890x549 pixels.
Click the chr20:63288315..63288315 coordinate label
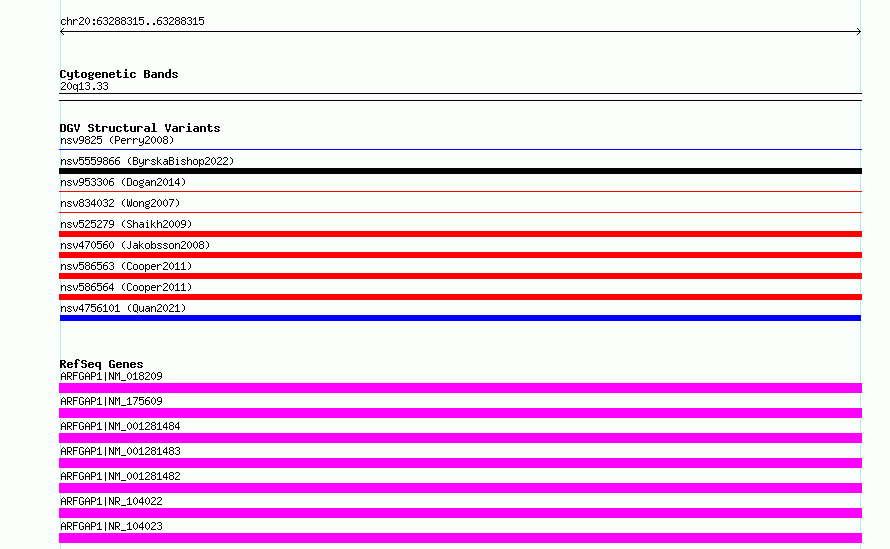coord(132,21)
